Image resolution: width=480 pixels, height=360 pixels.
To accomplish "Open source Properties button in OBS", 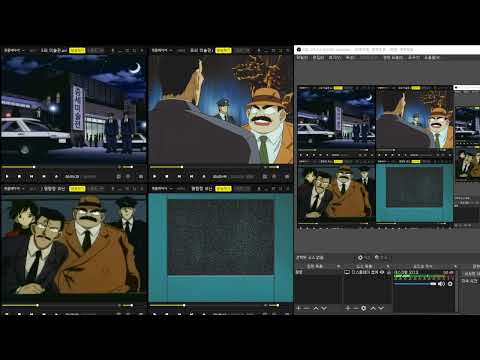I will point(363,258).
